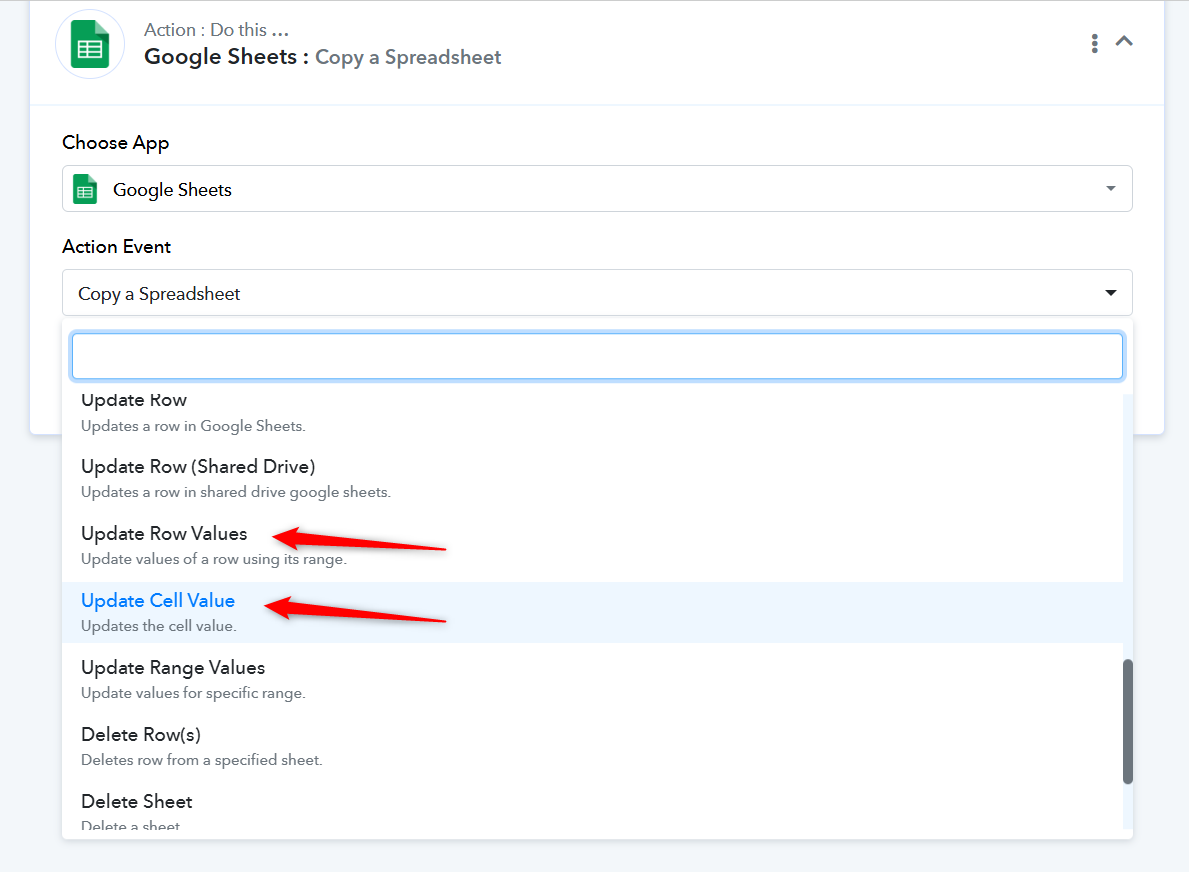Click 'Deletes row from a specified sheet.' text
Viewport: 1189px width, 872px height.
pos(202,760)
